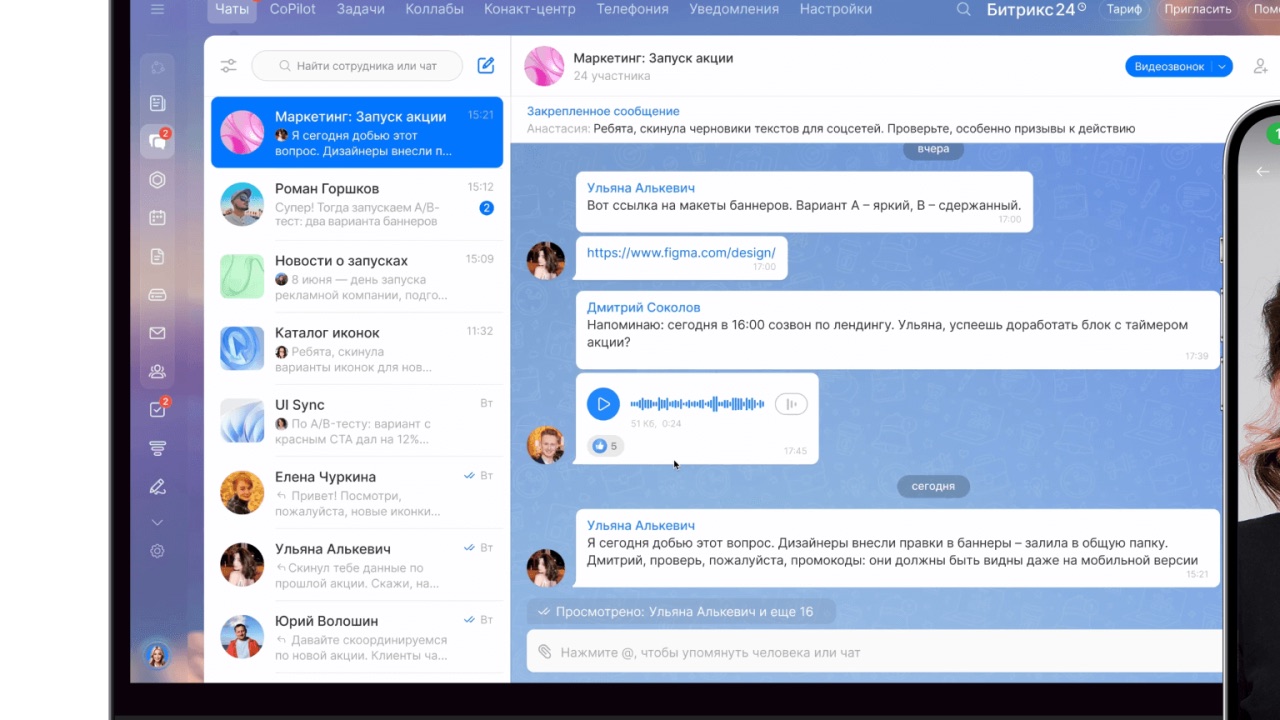This screenshot has height=720, width=1280.
Task: Focus the employee or chat search field
Action: point(357,66)
